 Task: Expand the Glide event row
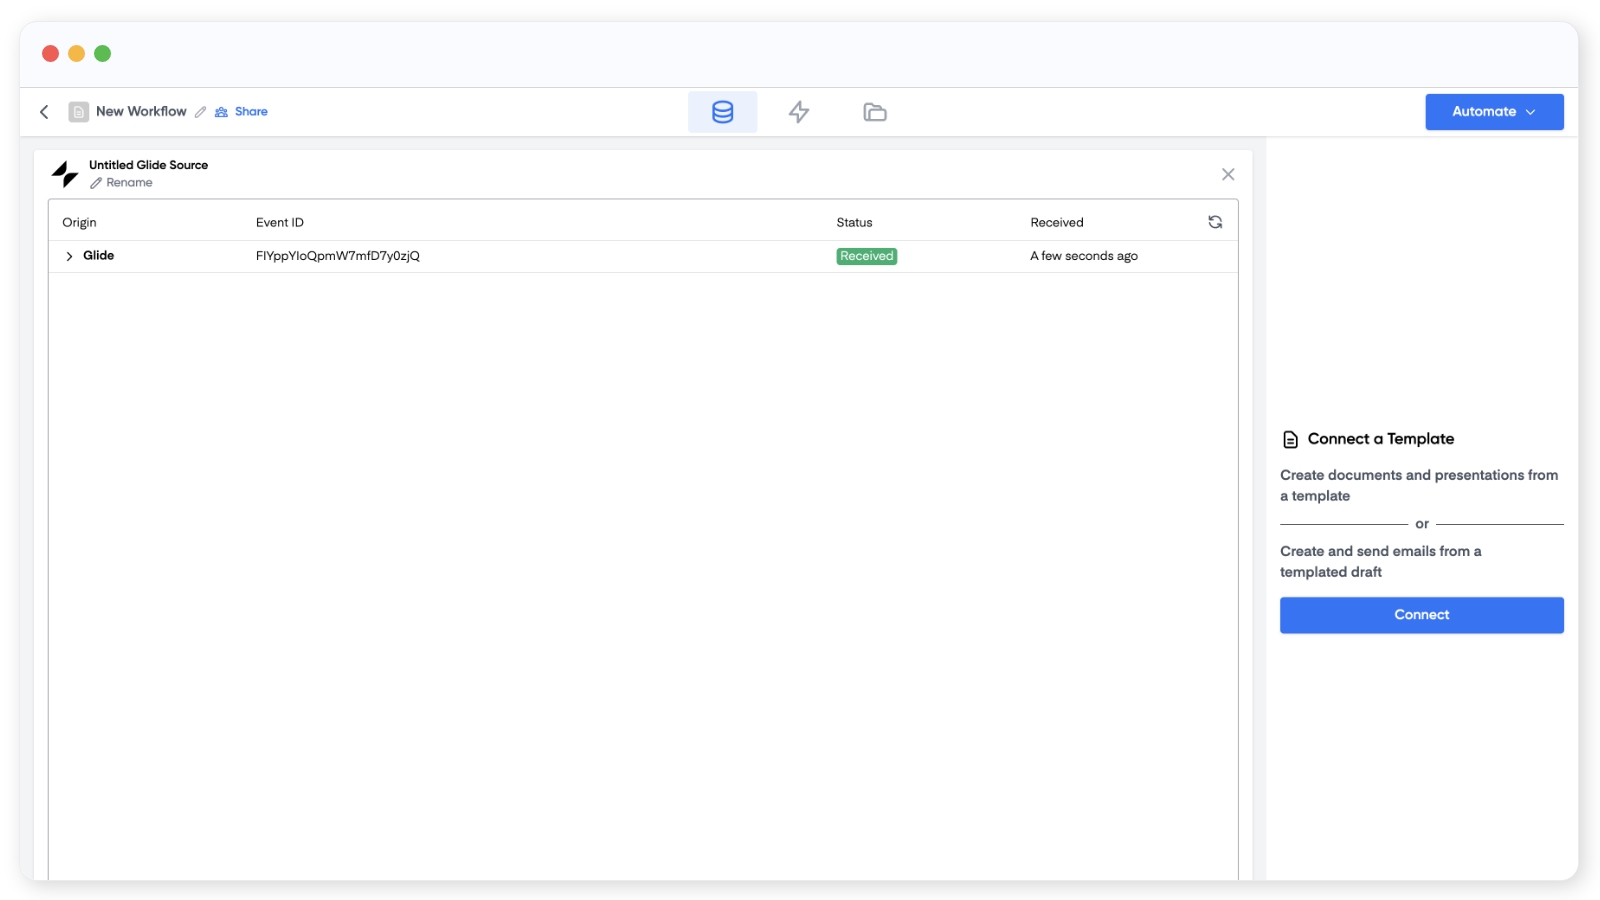(69, 256)
